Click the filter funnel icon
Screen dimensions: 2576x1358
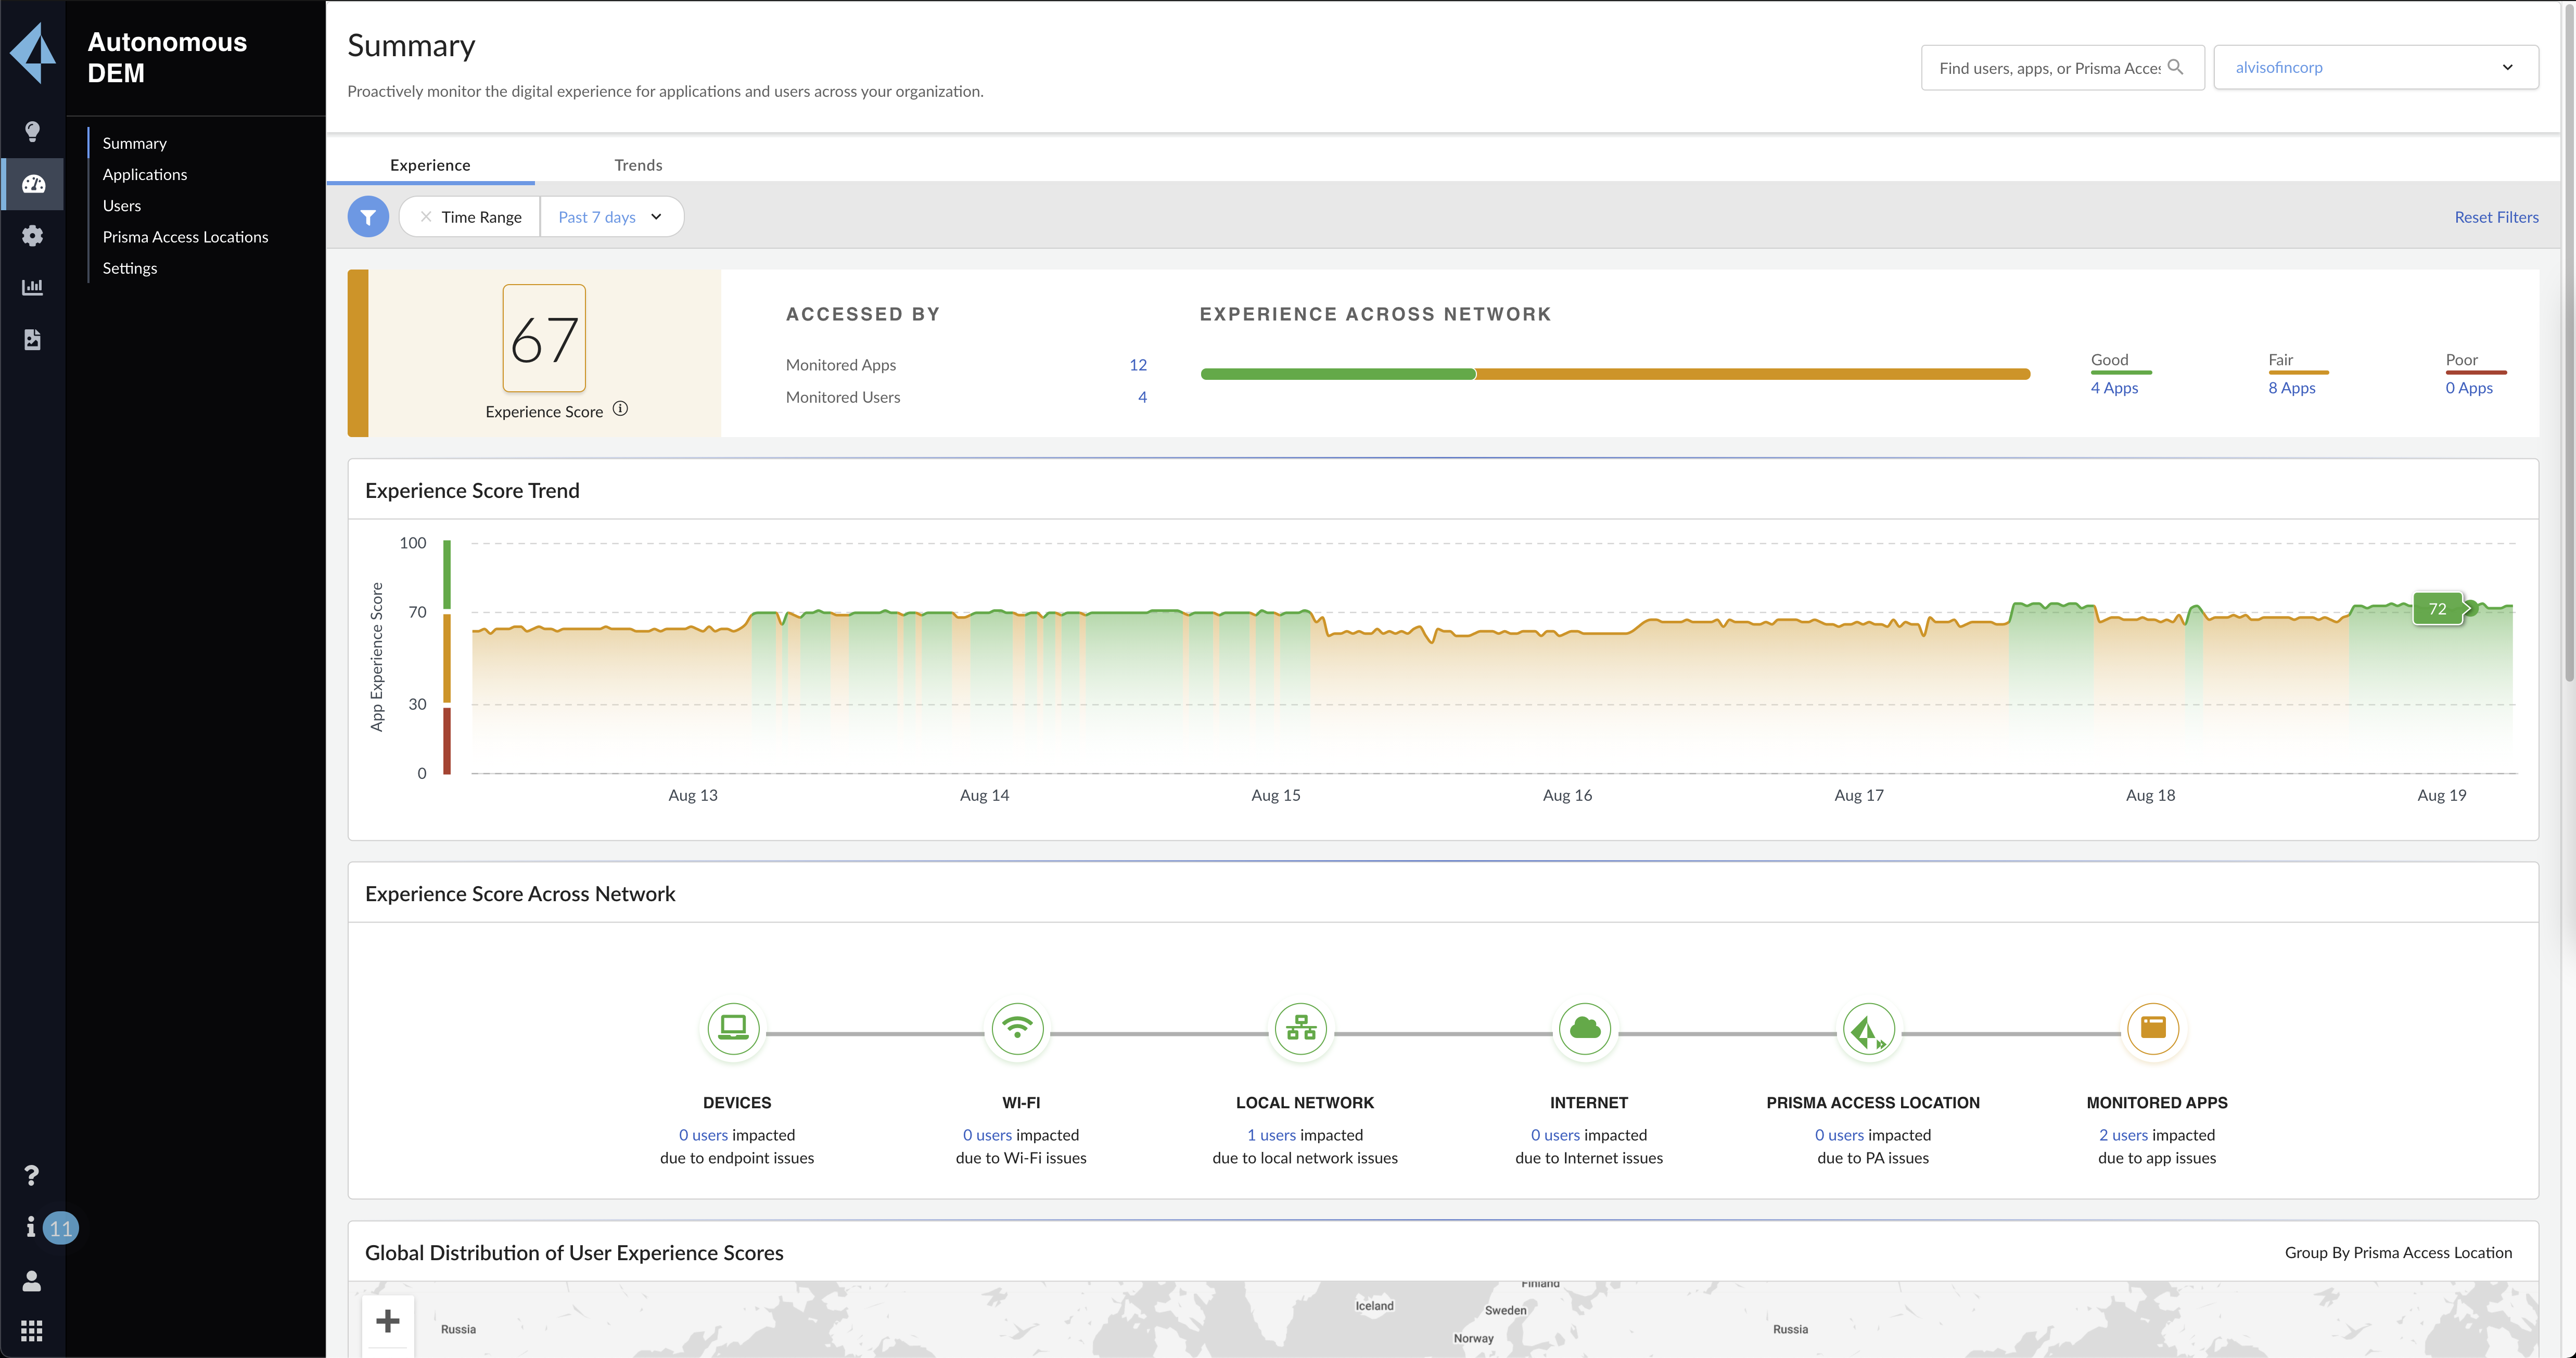point(367,216)
